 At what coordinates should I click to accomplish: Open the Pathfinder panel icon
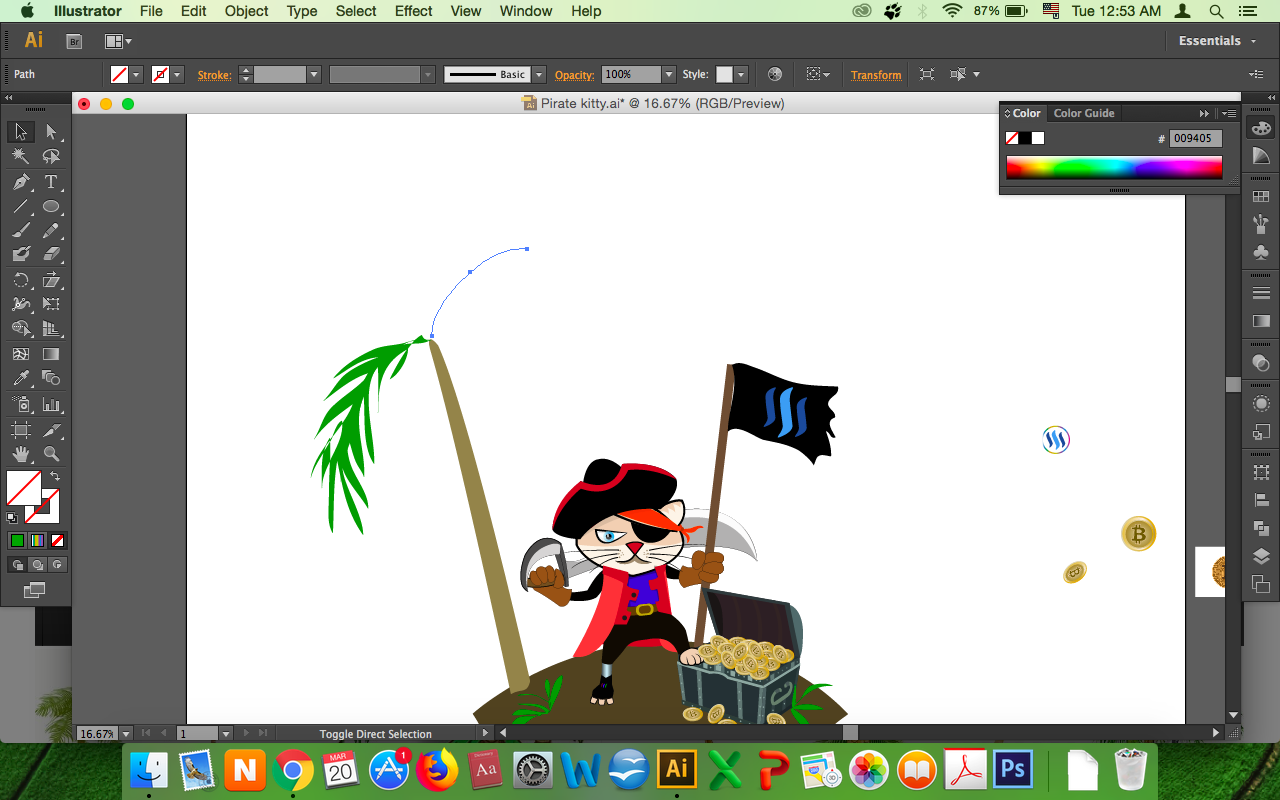[x=1261, y=528]
